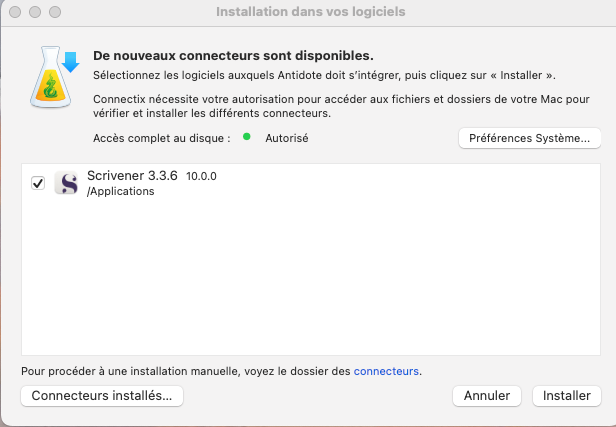Screen dimensions: 616x427
Task: Click the Scrivener app icon
Action: [66, 183]
